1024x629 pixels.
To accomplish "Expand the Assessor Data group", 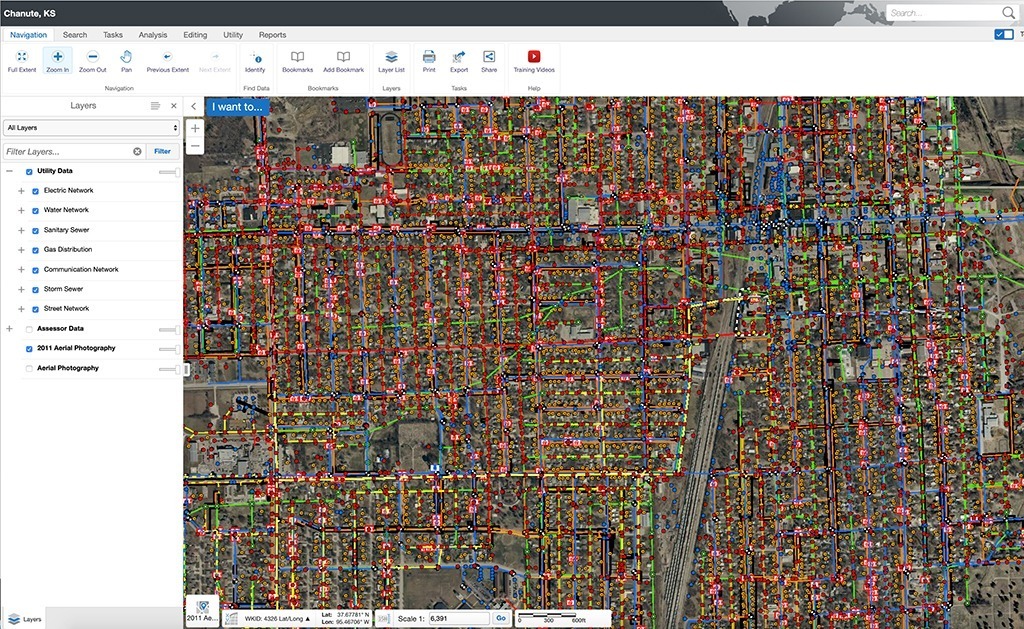I will pos(9,329).
